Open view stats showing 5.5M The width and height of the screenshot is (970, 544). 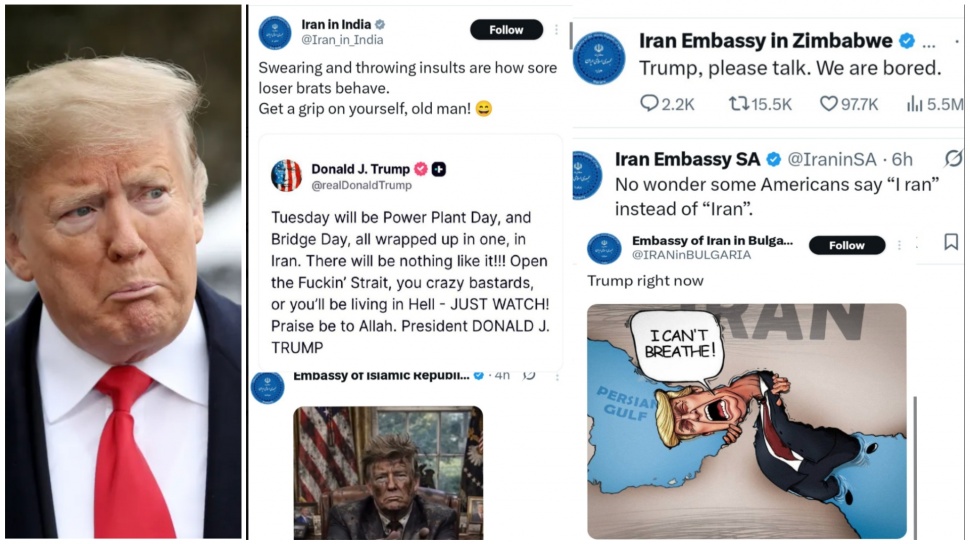coord(915,103)
